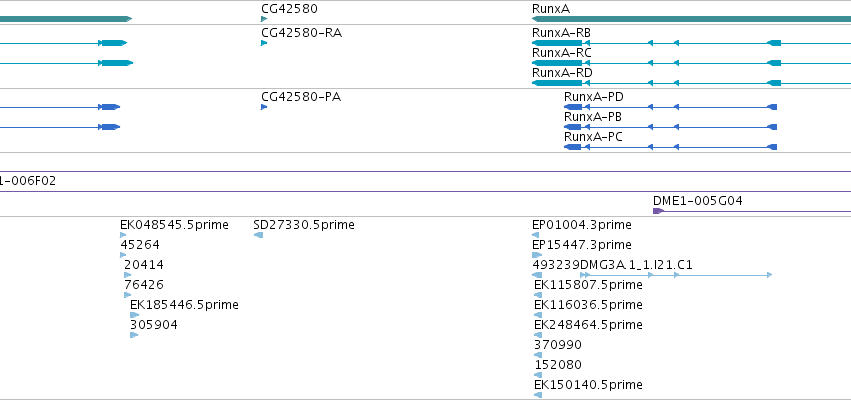Viewport: 851px width, 400px height.
Task: Click the CG42580 gene label
Action: (289, 9)
